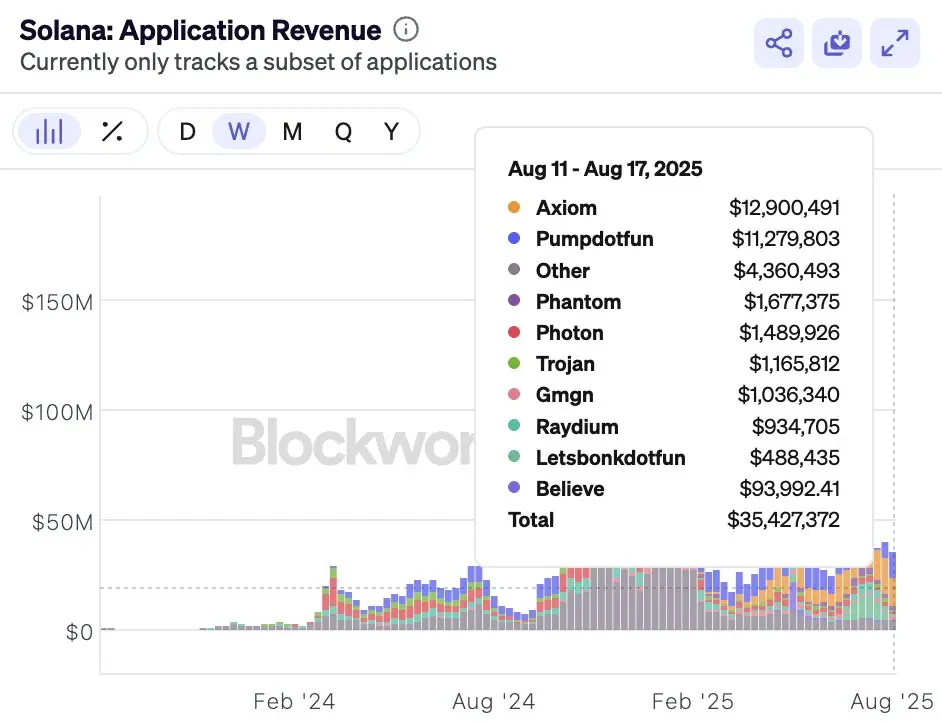
Task: Switch to bar chart absolute view
Action: pos(49,131)
